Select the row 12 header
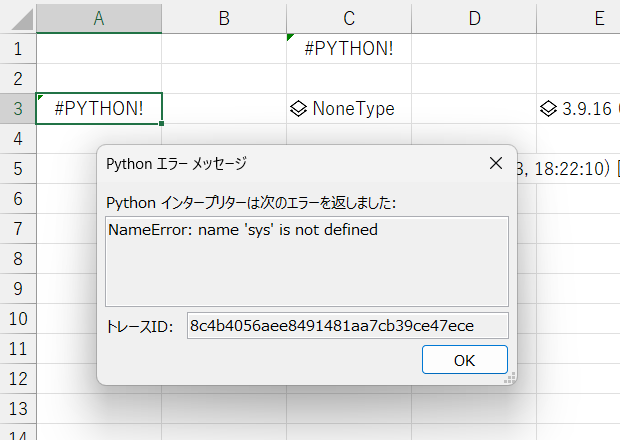The width and height of the screenshot is (620, 440). tap(18, 379)
